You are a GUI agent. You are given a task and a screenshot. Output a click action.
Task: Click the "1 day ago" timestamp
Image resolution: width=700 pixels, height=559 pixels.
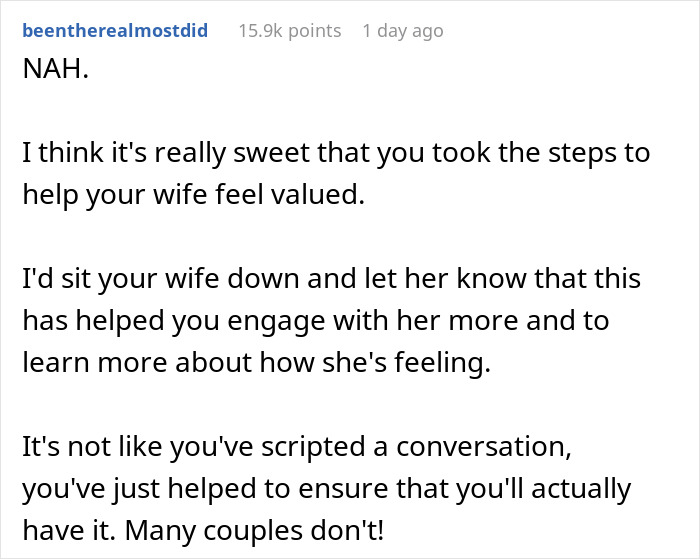pos(403,31)
